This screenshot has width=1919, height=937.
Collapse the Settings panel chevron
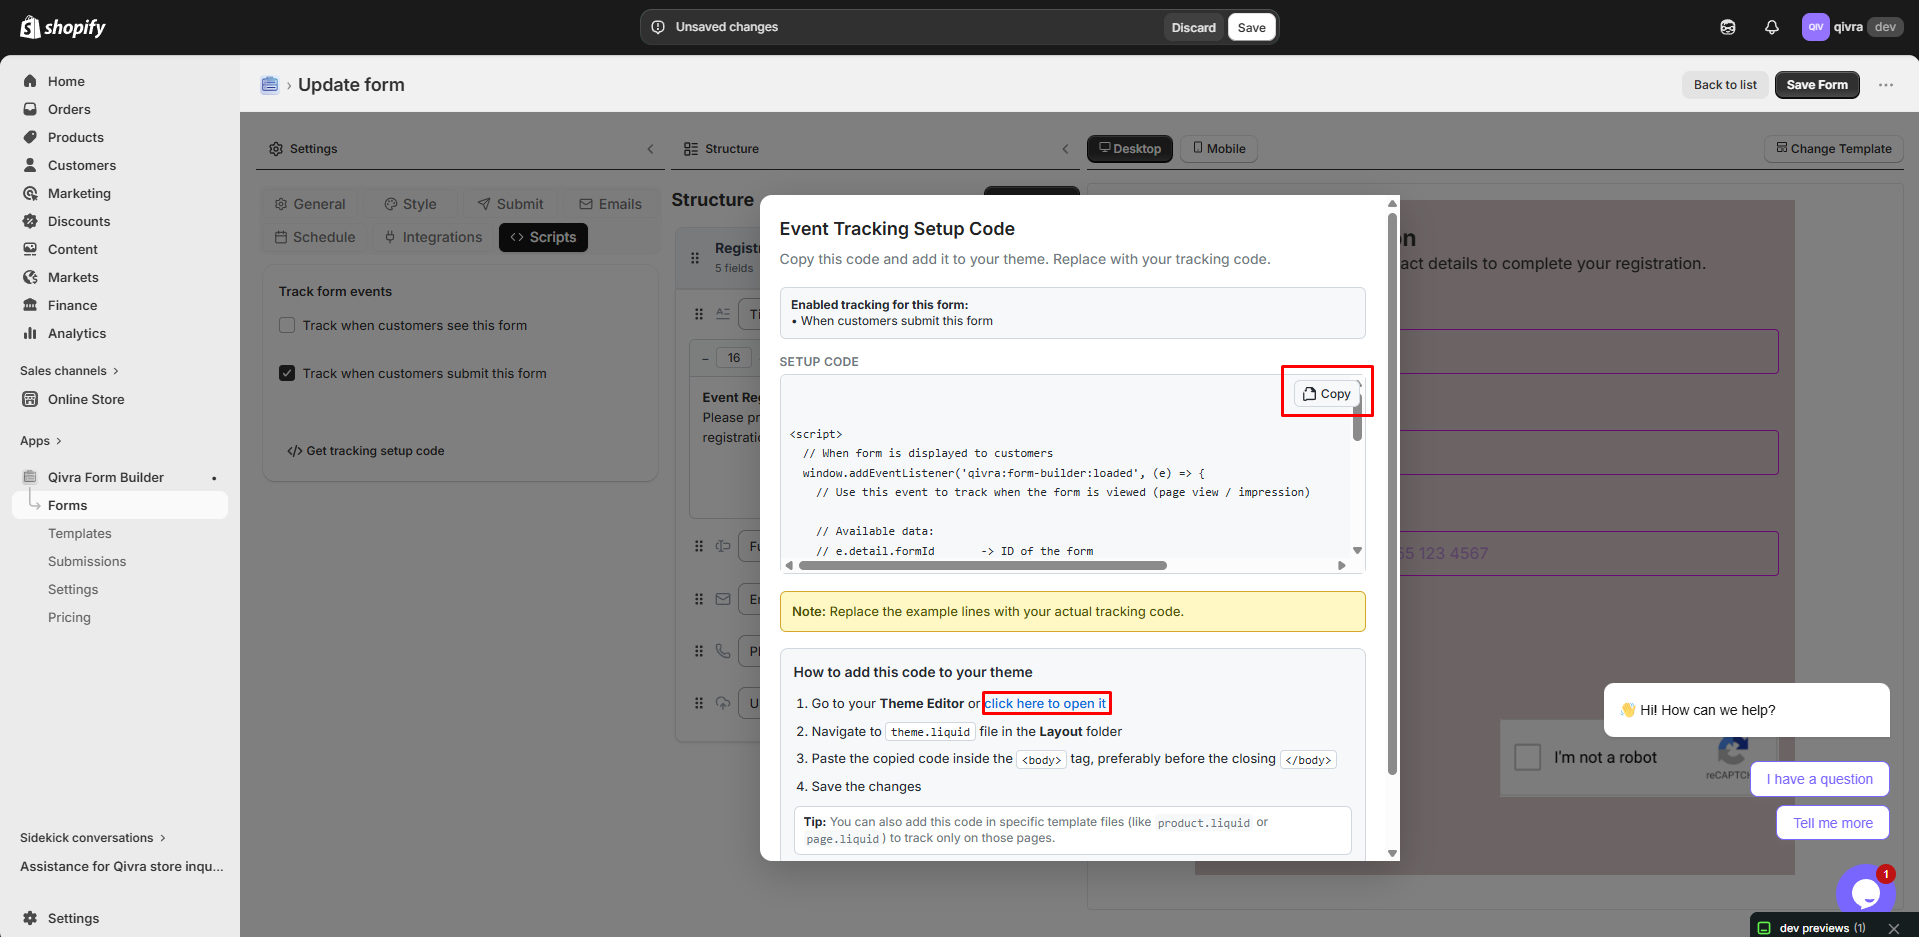click(650, 149)
